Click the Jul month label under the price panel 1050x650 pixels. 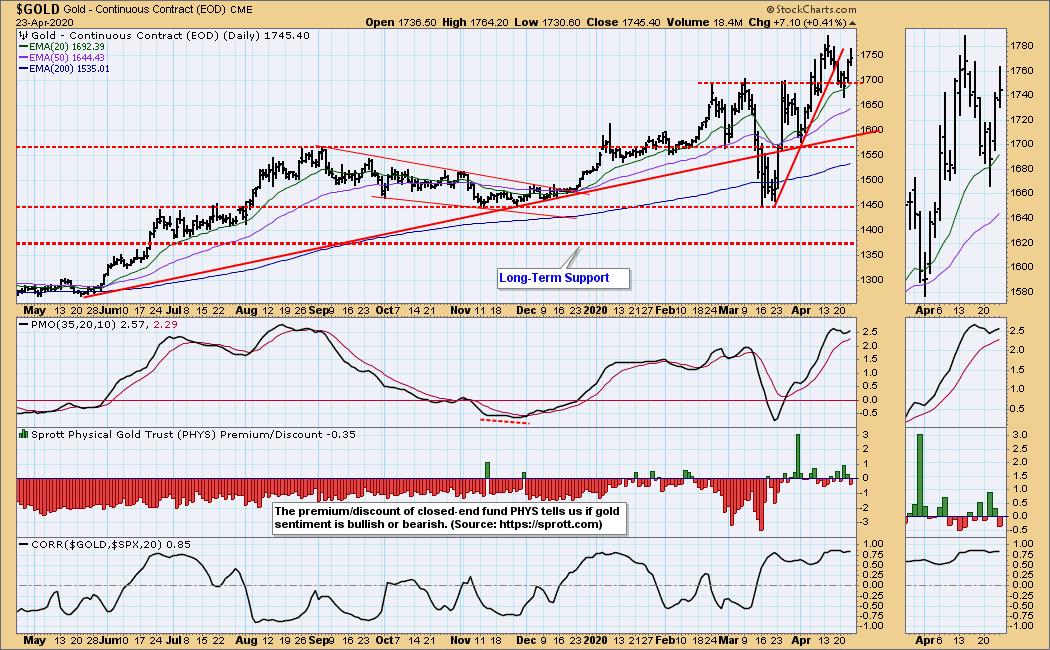[x=173, y=311]
